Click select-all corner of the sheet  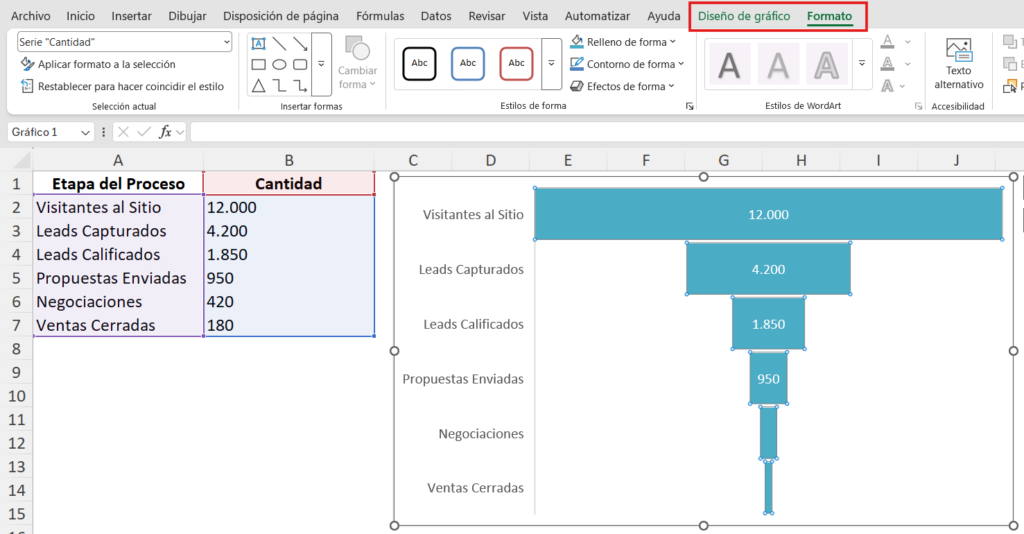click(x=21, y=160)
